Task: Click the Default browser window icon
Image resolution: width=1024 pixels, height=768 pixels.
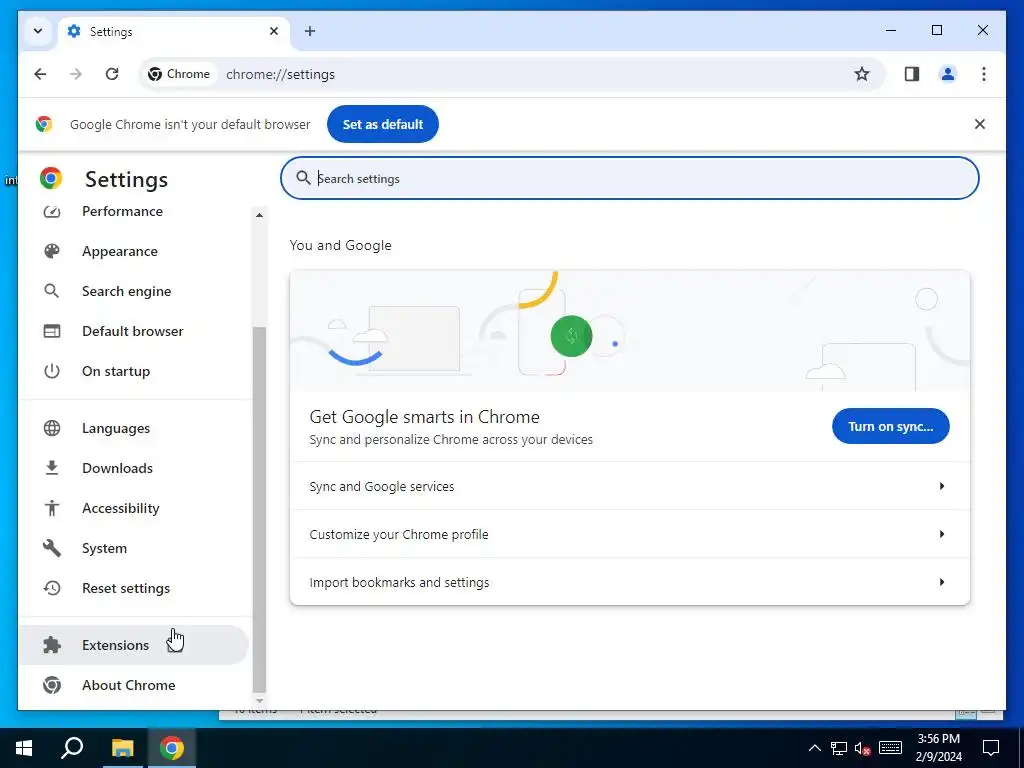Action: click(x=52, y=331)
